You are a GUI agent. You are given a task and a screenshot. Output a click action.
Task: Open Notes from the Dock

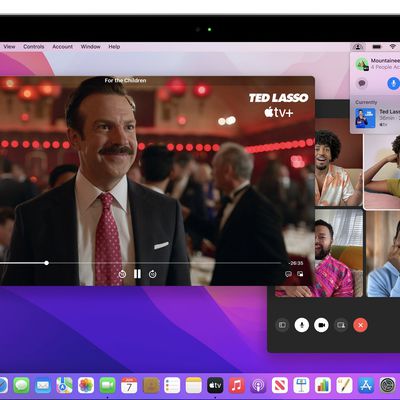(194, 386)
